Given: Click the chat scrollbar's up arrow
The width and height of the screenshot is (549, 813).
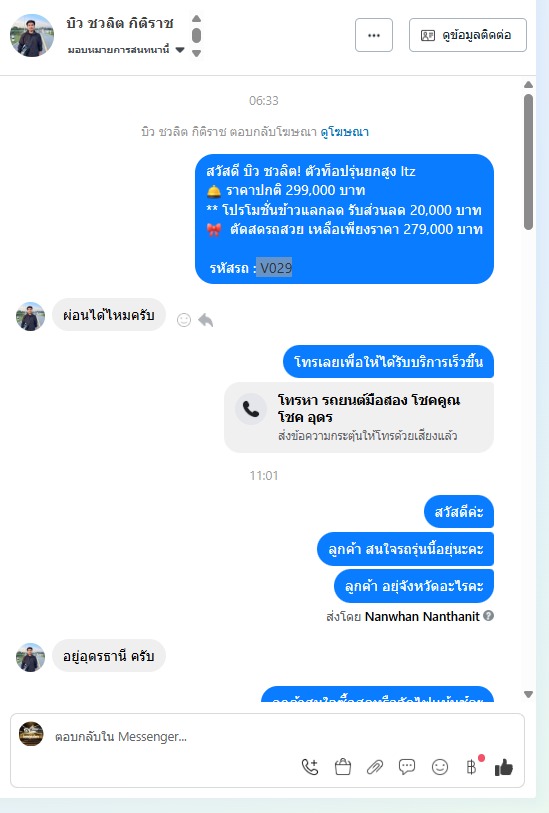Looking at the screenshot, I should tap(528, 85).
